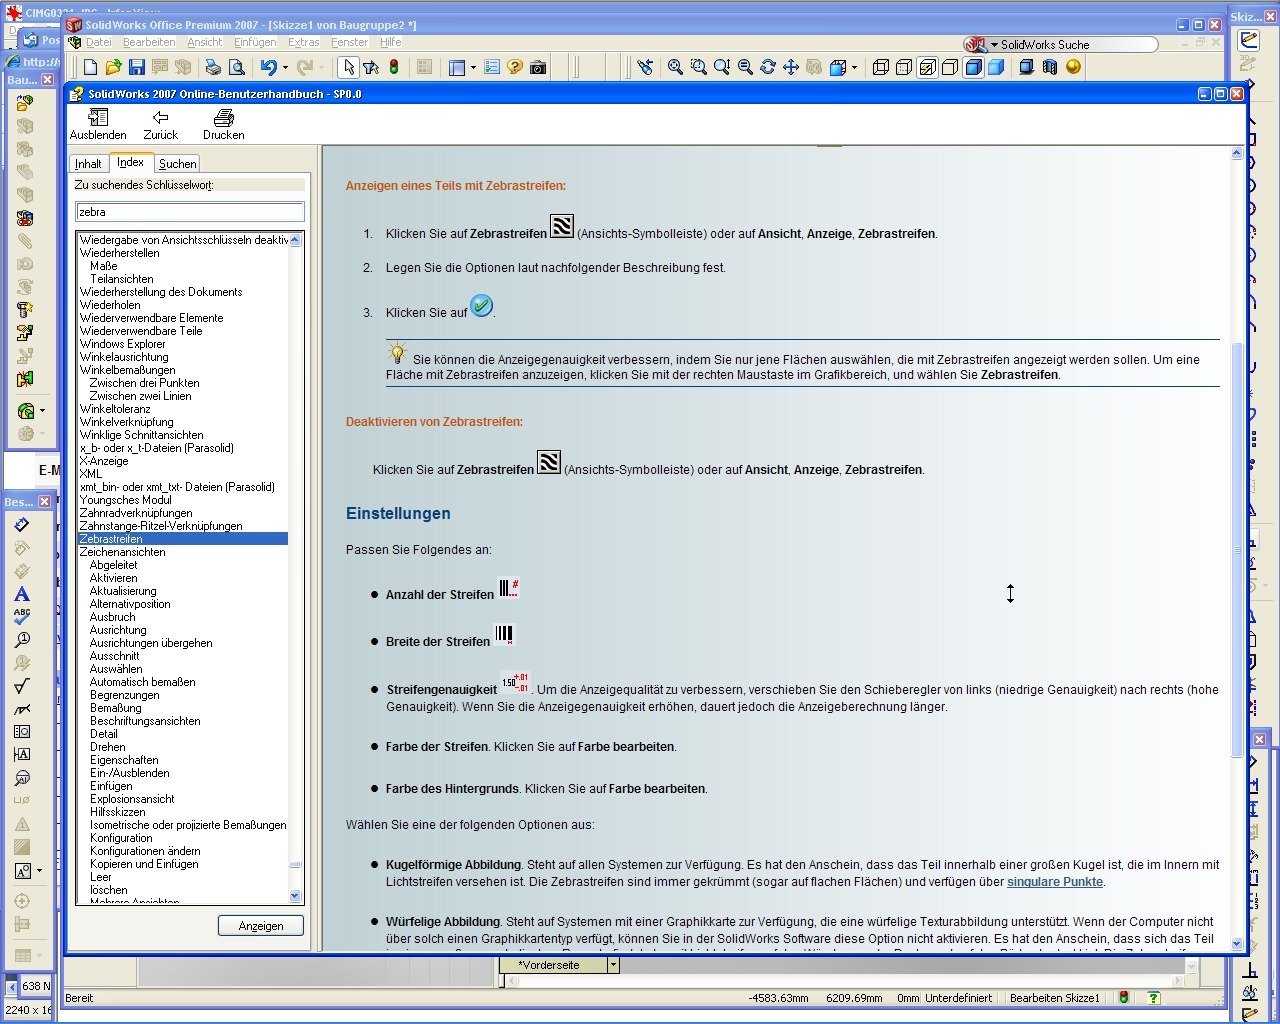Click the Zoom to Area icon
Viewport: 1280px width, 1024px height.
(698, 67)
